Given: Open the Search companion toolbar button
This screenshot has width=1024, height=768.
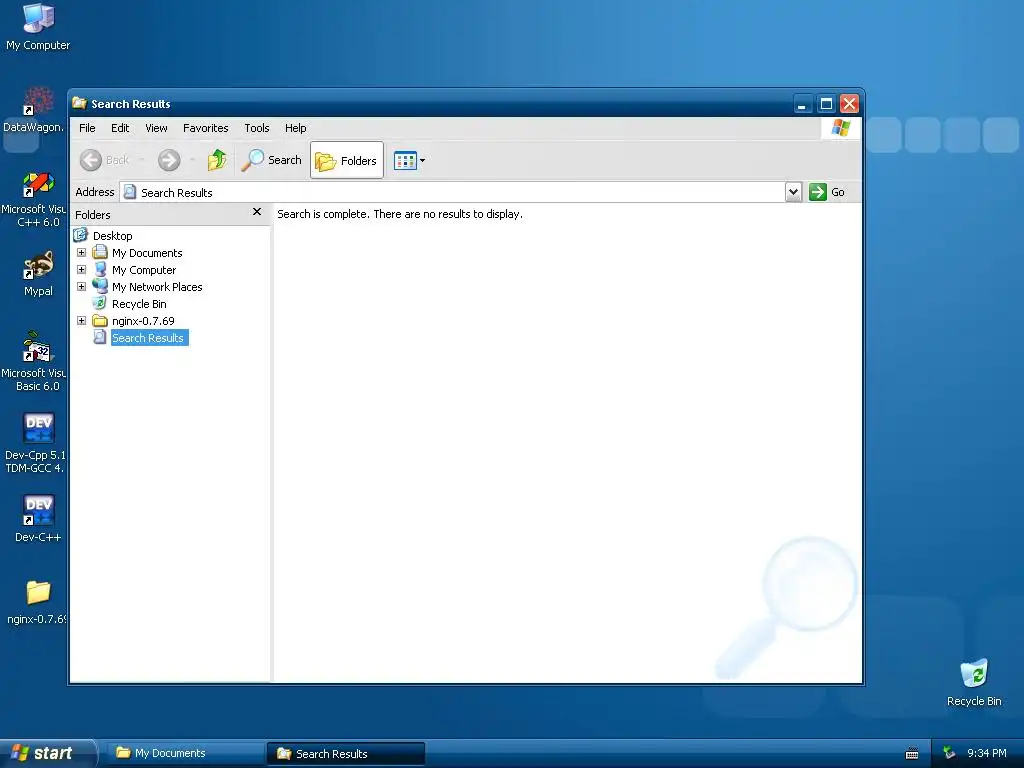Looking at the screenshot, I should point(271,160).
